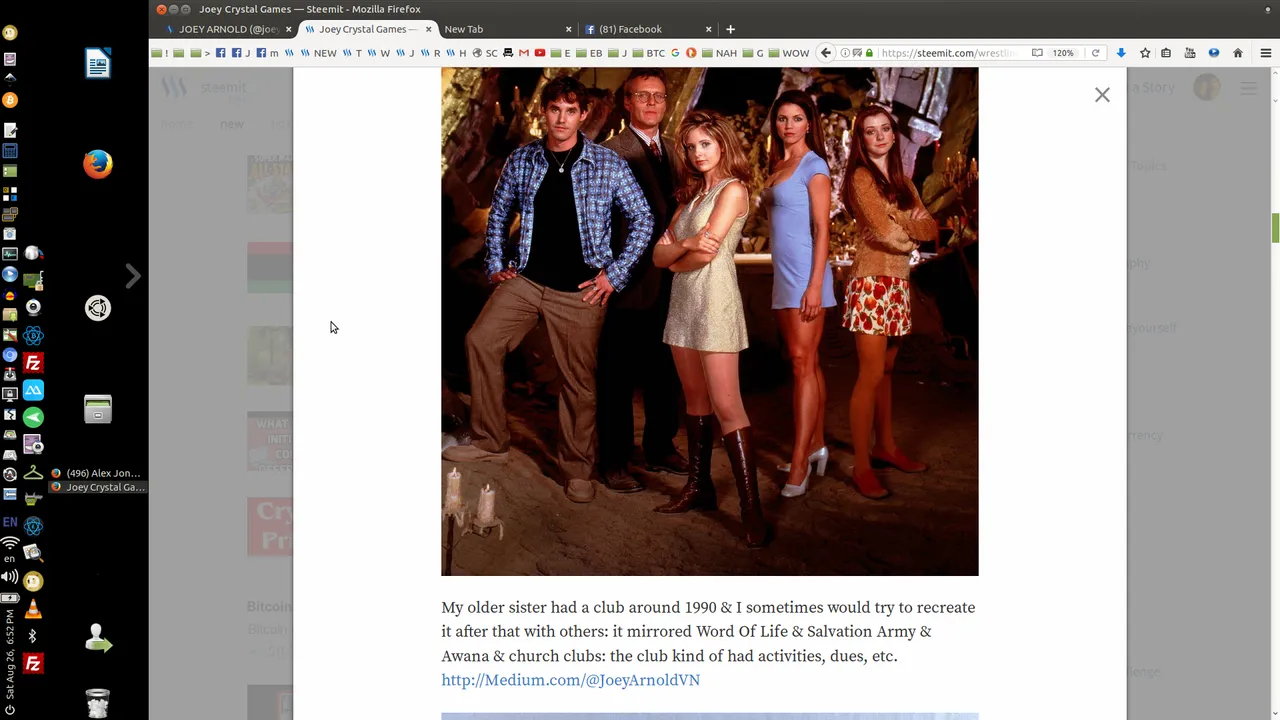The height and width of the screenshot is (720, 1280).
Task: Open the Wi-Fi network indicator
Action: (10, 543)
